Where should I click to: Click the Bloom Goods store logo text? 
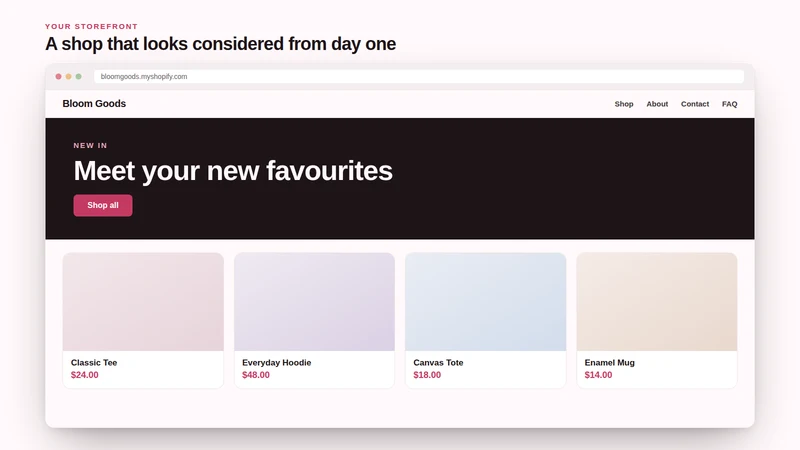94,104
